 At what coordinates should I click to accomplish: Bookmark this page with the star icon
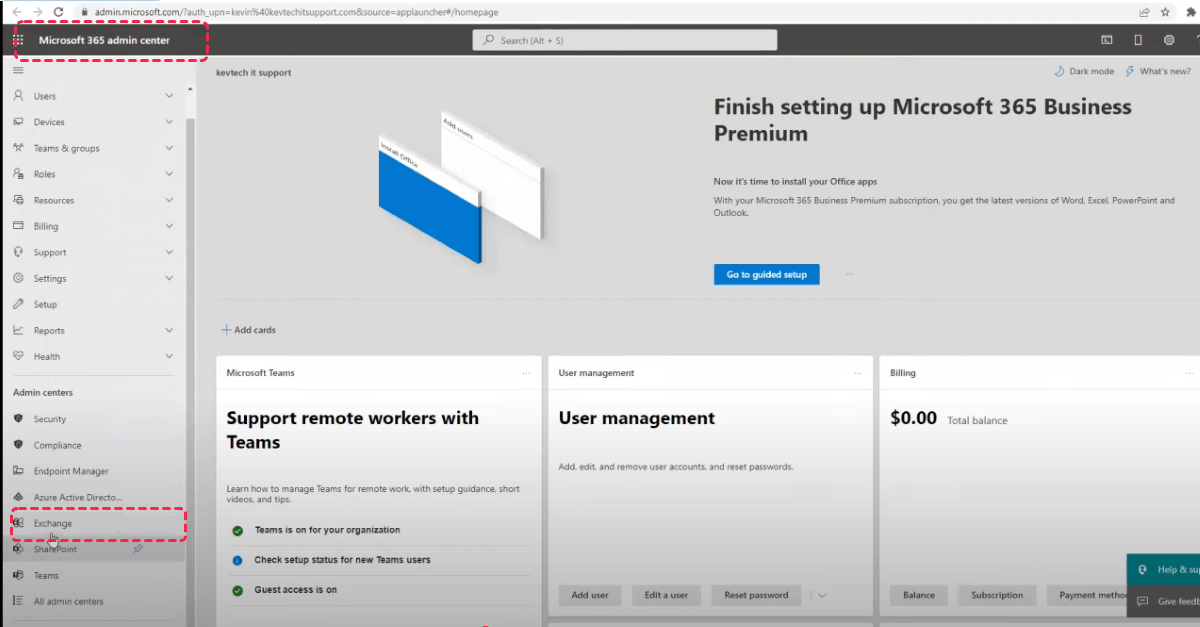pyautogui.click(x=1165, y=12)
